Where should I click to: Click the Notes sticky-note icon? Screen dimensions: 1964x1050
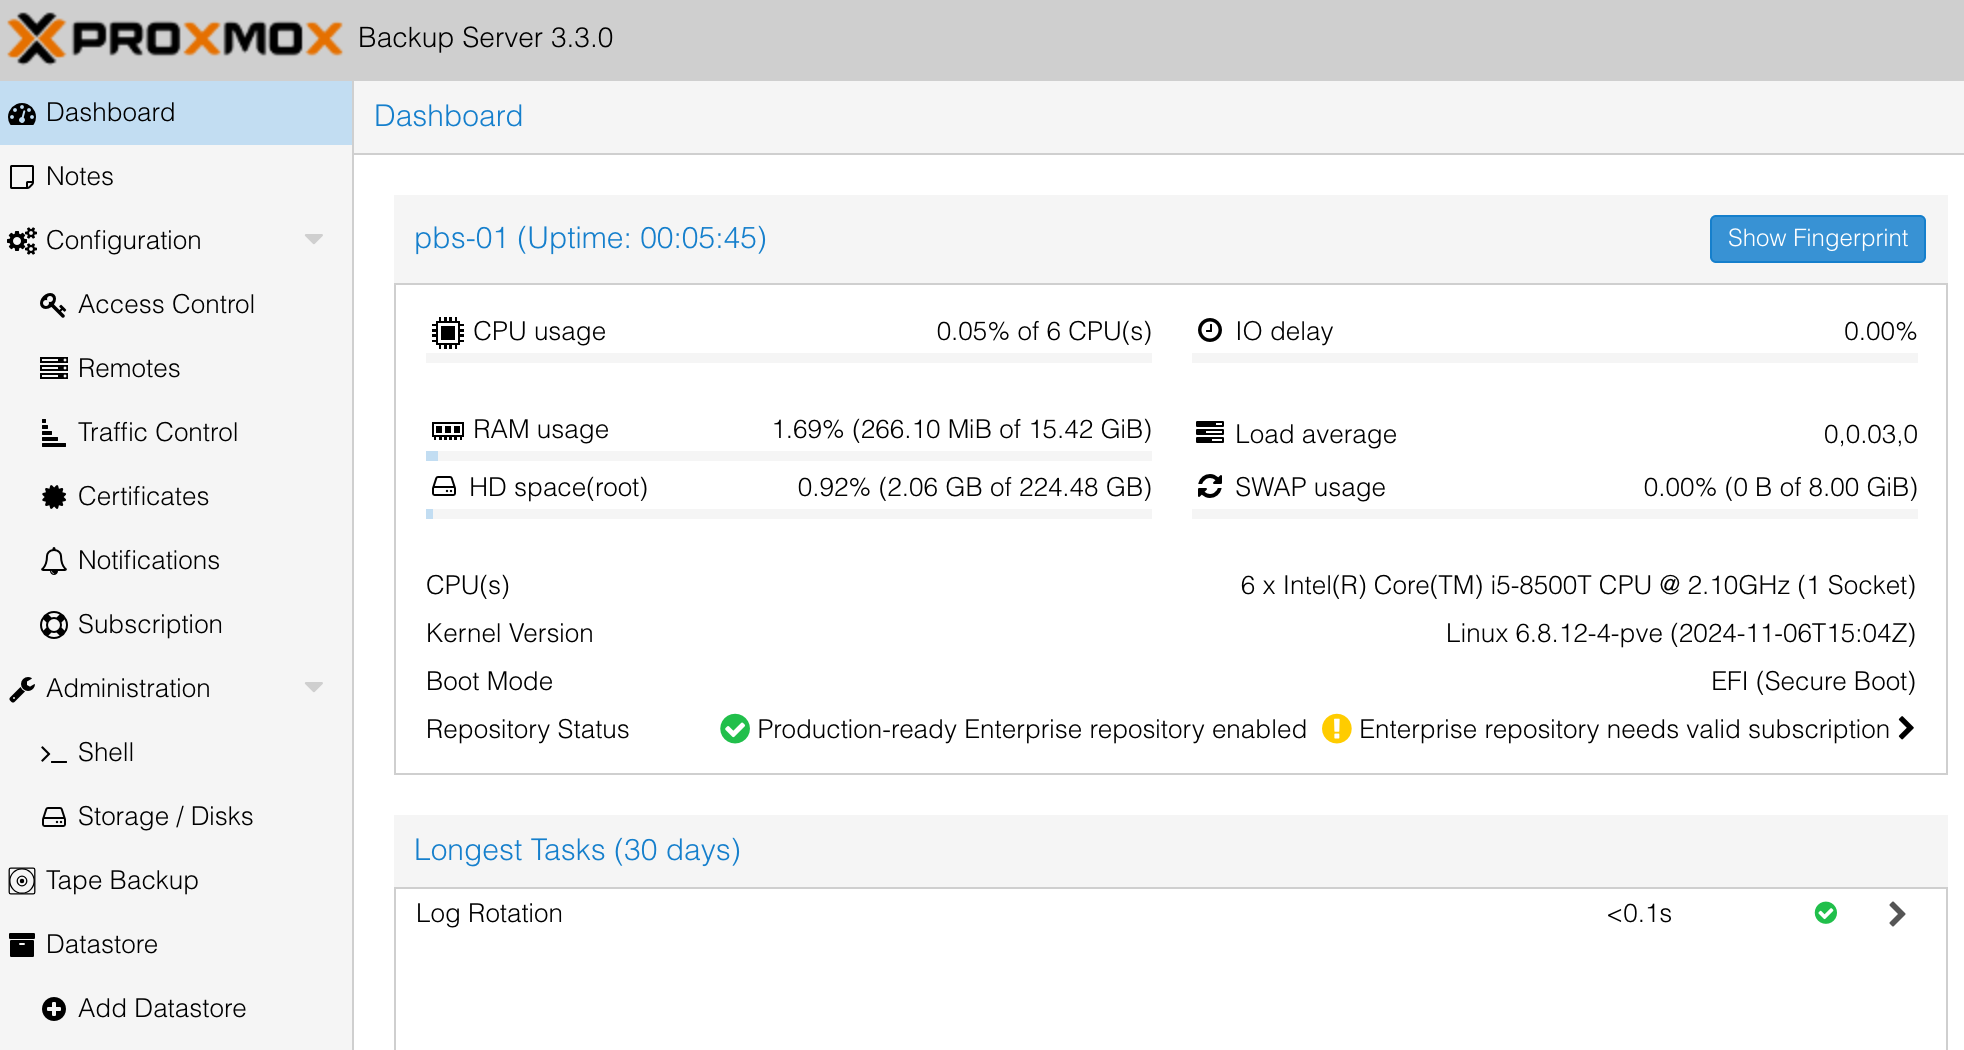[x=22, y=177]
